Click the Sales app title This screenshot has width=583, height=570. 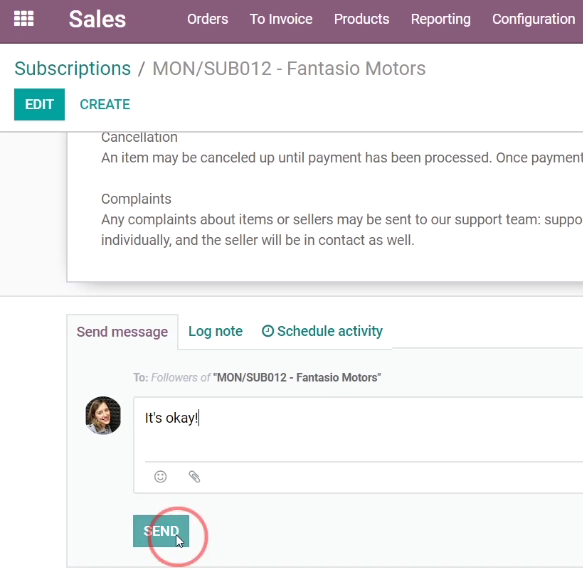[x=97, y=19]
